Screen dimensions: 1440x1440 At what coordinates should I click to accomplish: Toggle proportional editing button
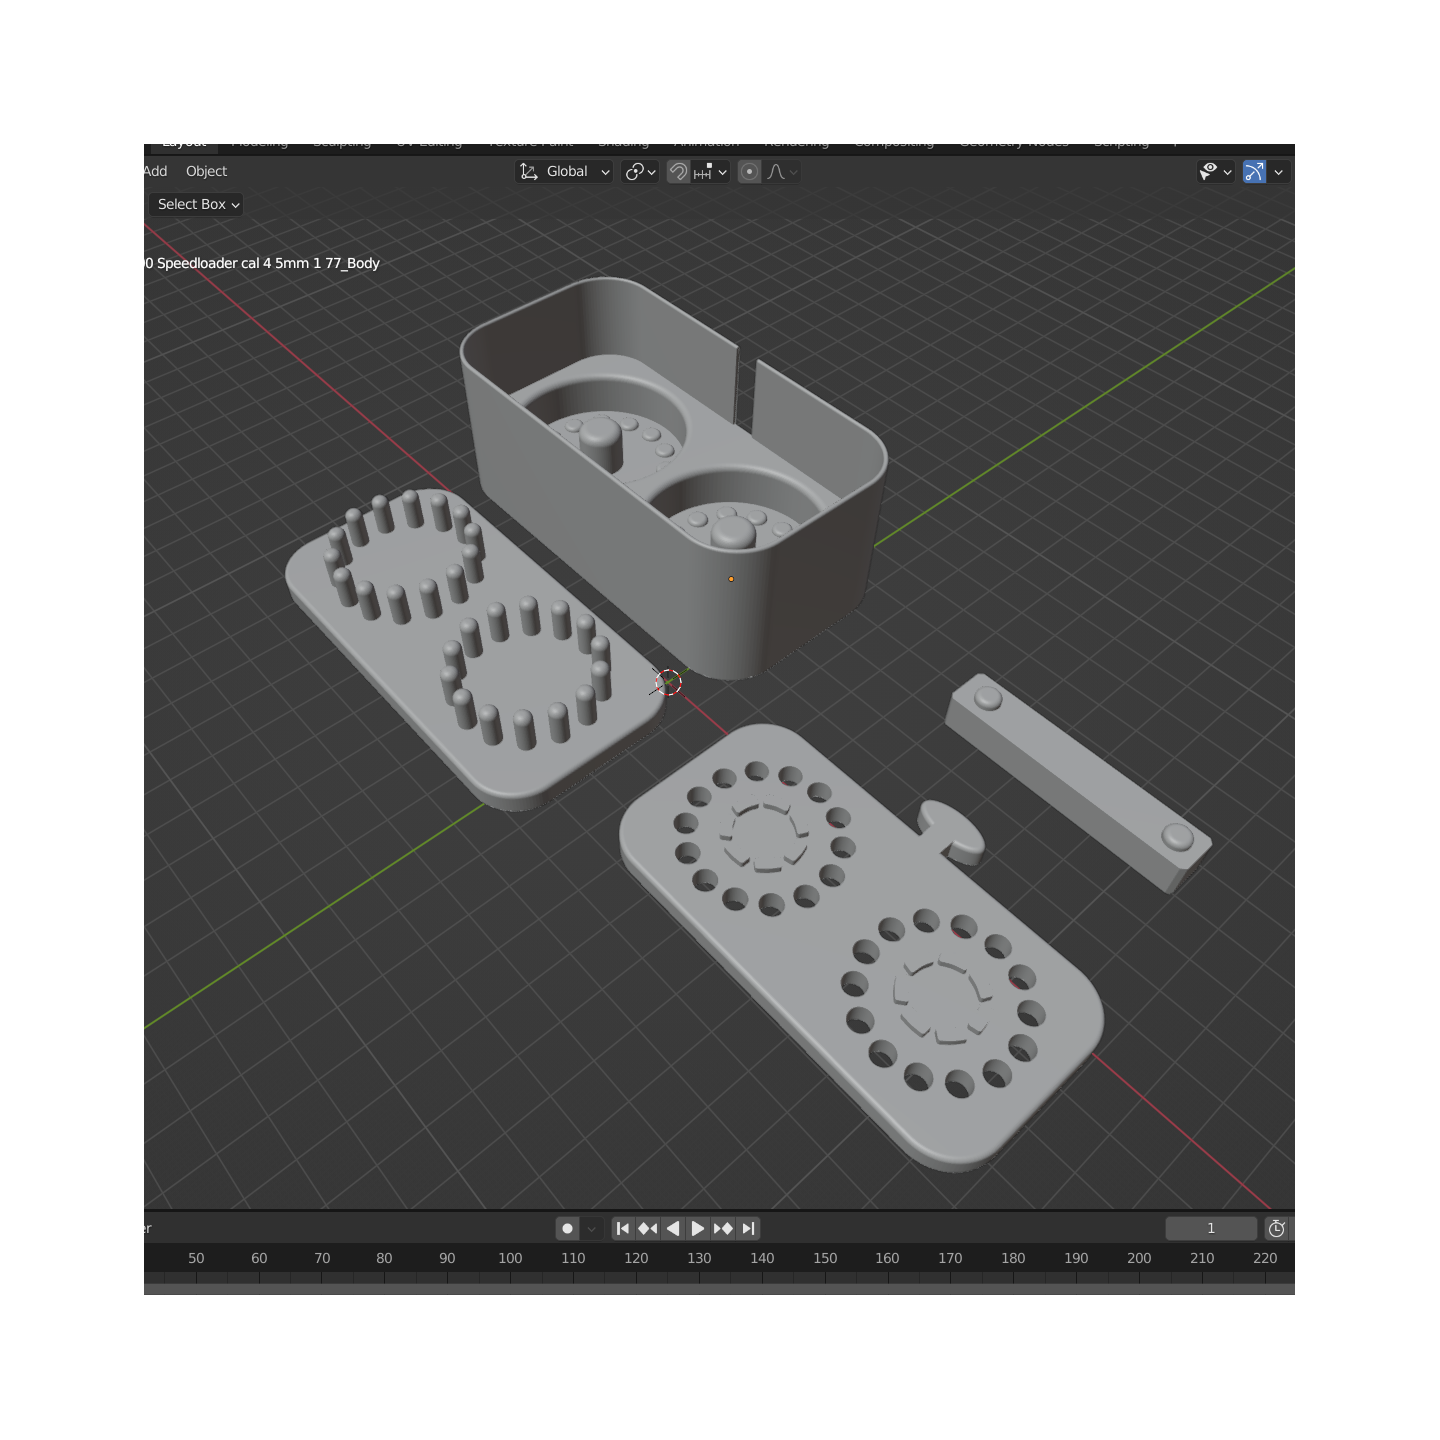749,172
